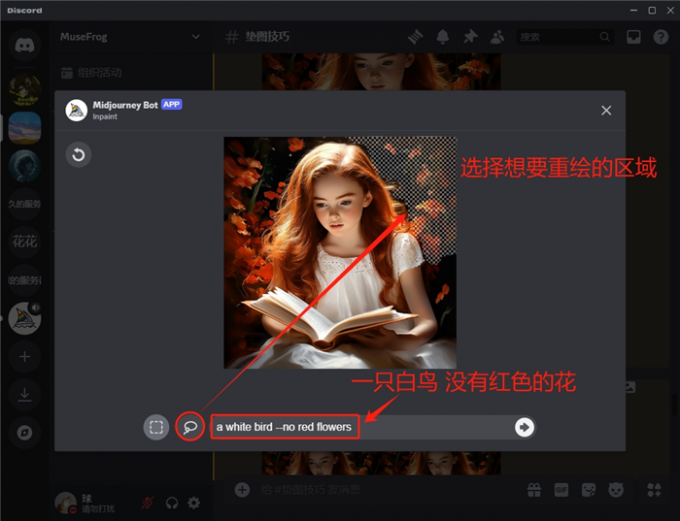Select the lasso selection tool
This screenshot has width=680, height=521.
[x=190, y=427]
